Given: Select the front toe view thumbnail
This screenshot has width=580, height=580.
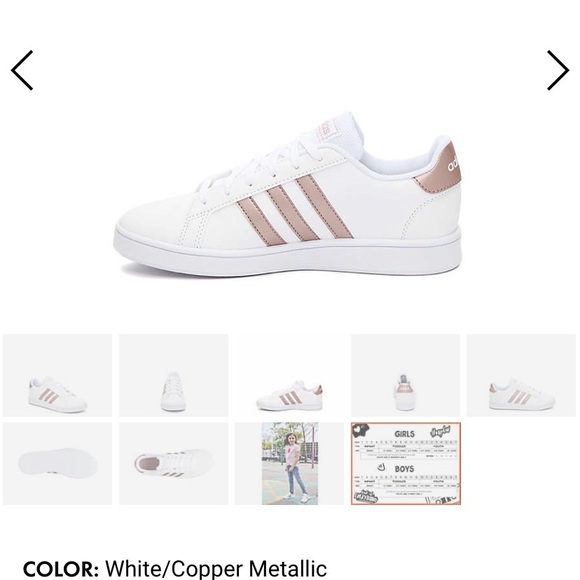Looking at the screenshot, I should pyautogui.click(x=173, y=375).
